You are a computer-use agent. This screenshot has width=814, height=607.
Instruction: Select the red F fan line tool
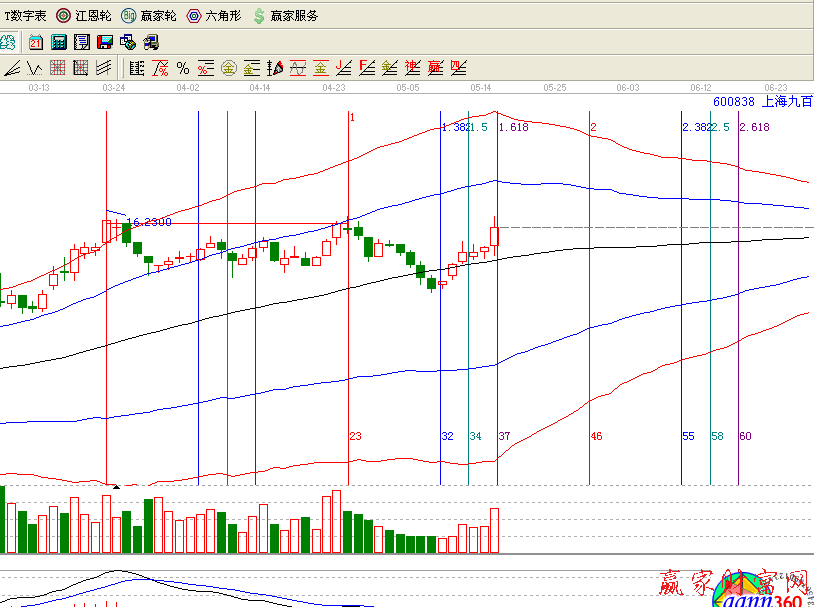point(366,68)
